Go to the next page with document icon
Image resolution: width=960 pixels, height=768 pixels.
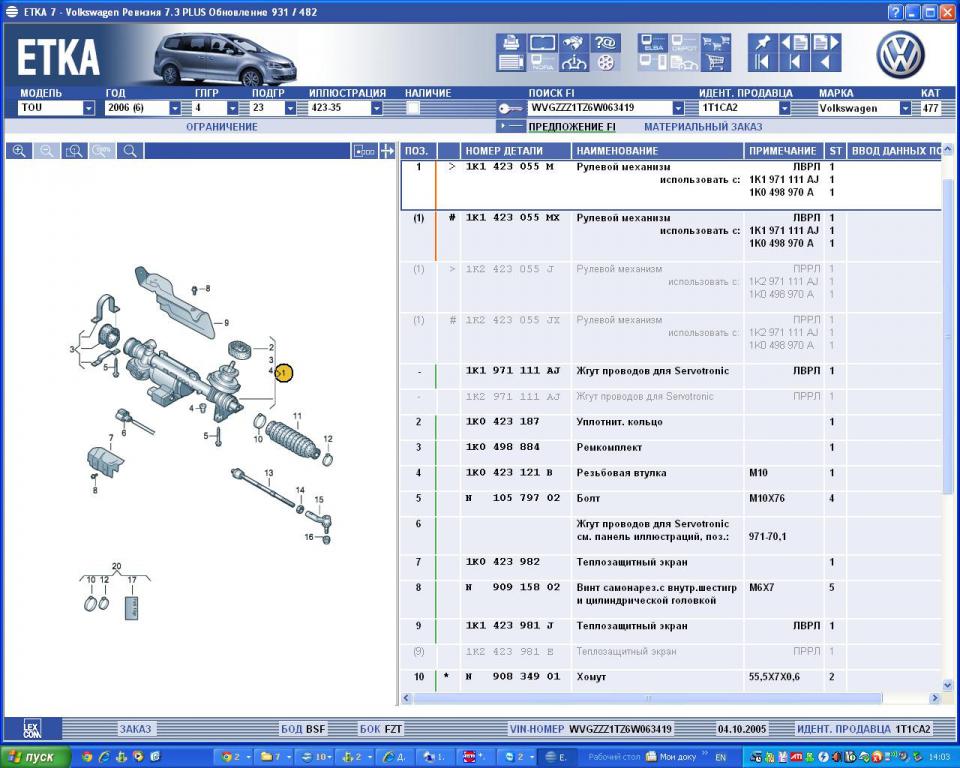click(x=826, y=42)
